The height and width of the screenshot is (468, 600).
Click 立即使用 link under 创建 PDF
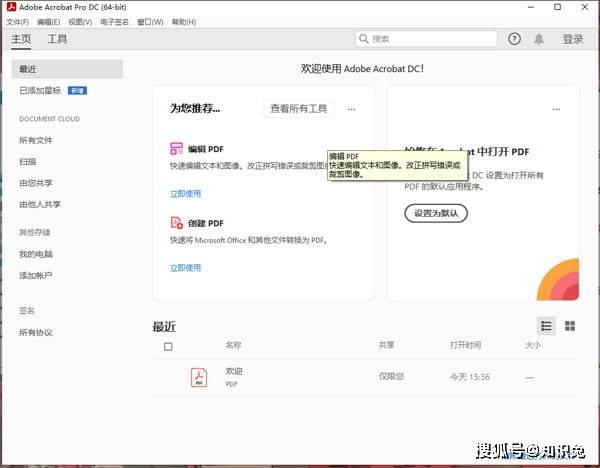pos(185,268)
